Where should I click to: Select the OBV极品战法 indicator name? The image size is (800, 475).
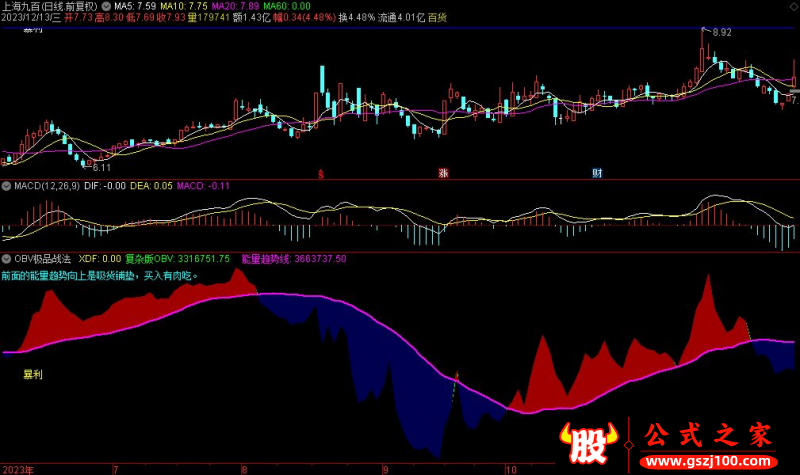42,258
